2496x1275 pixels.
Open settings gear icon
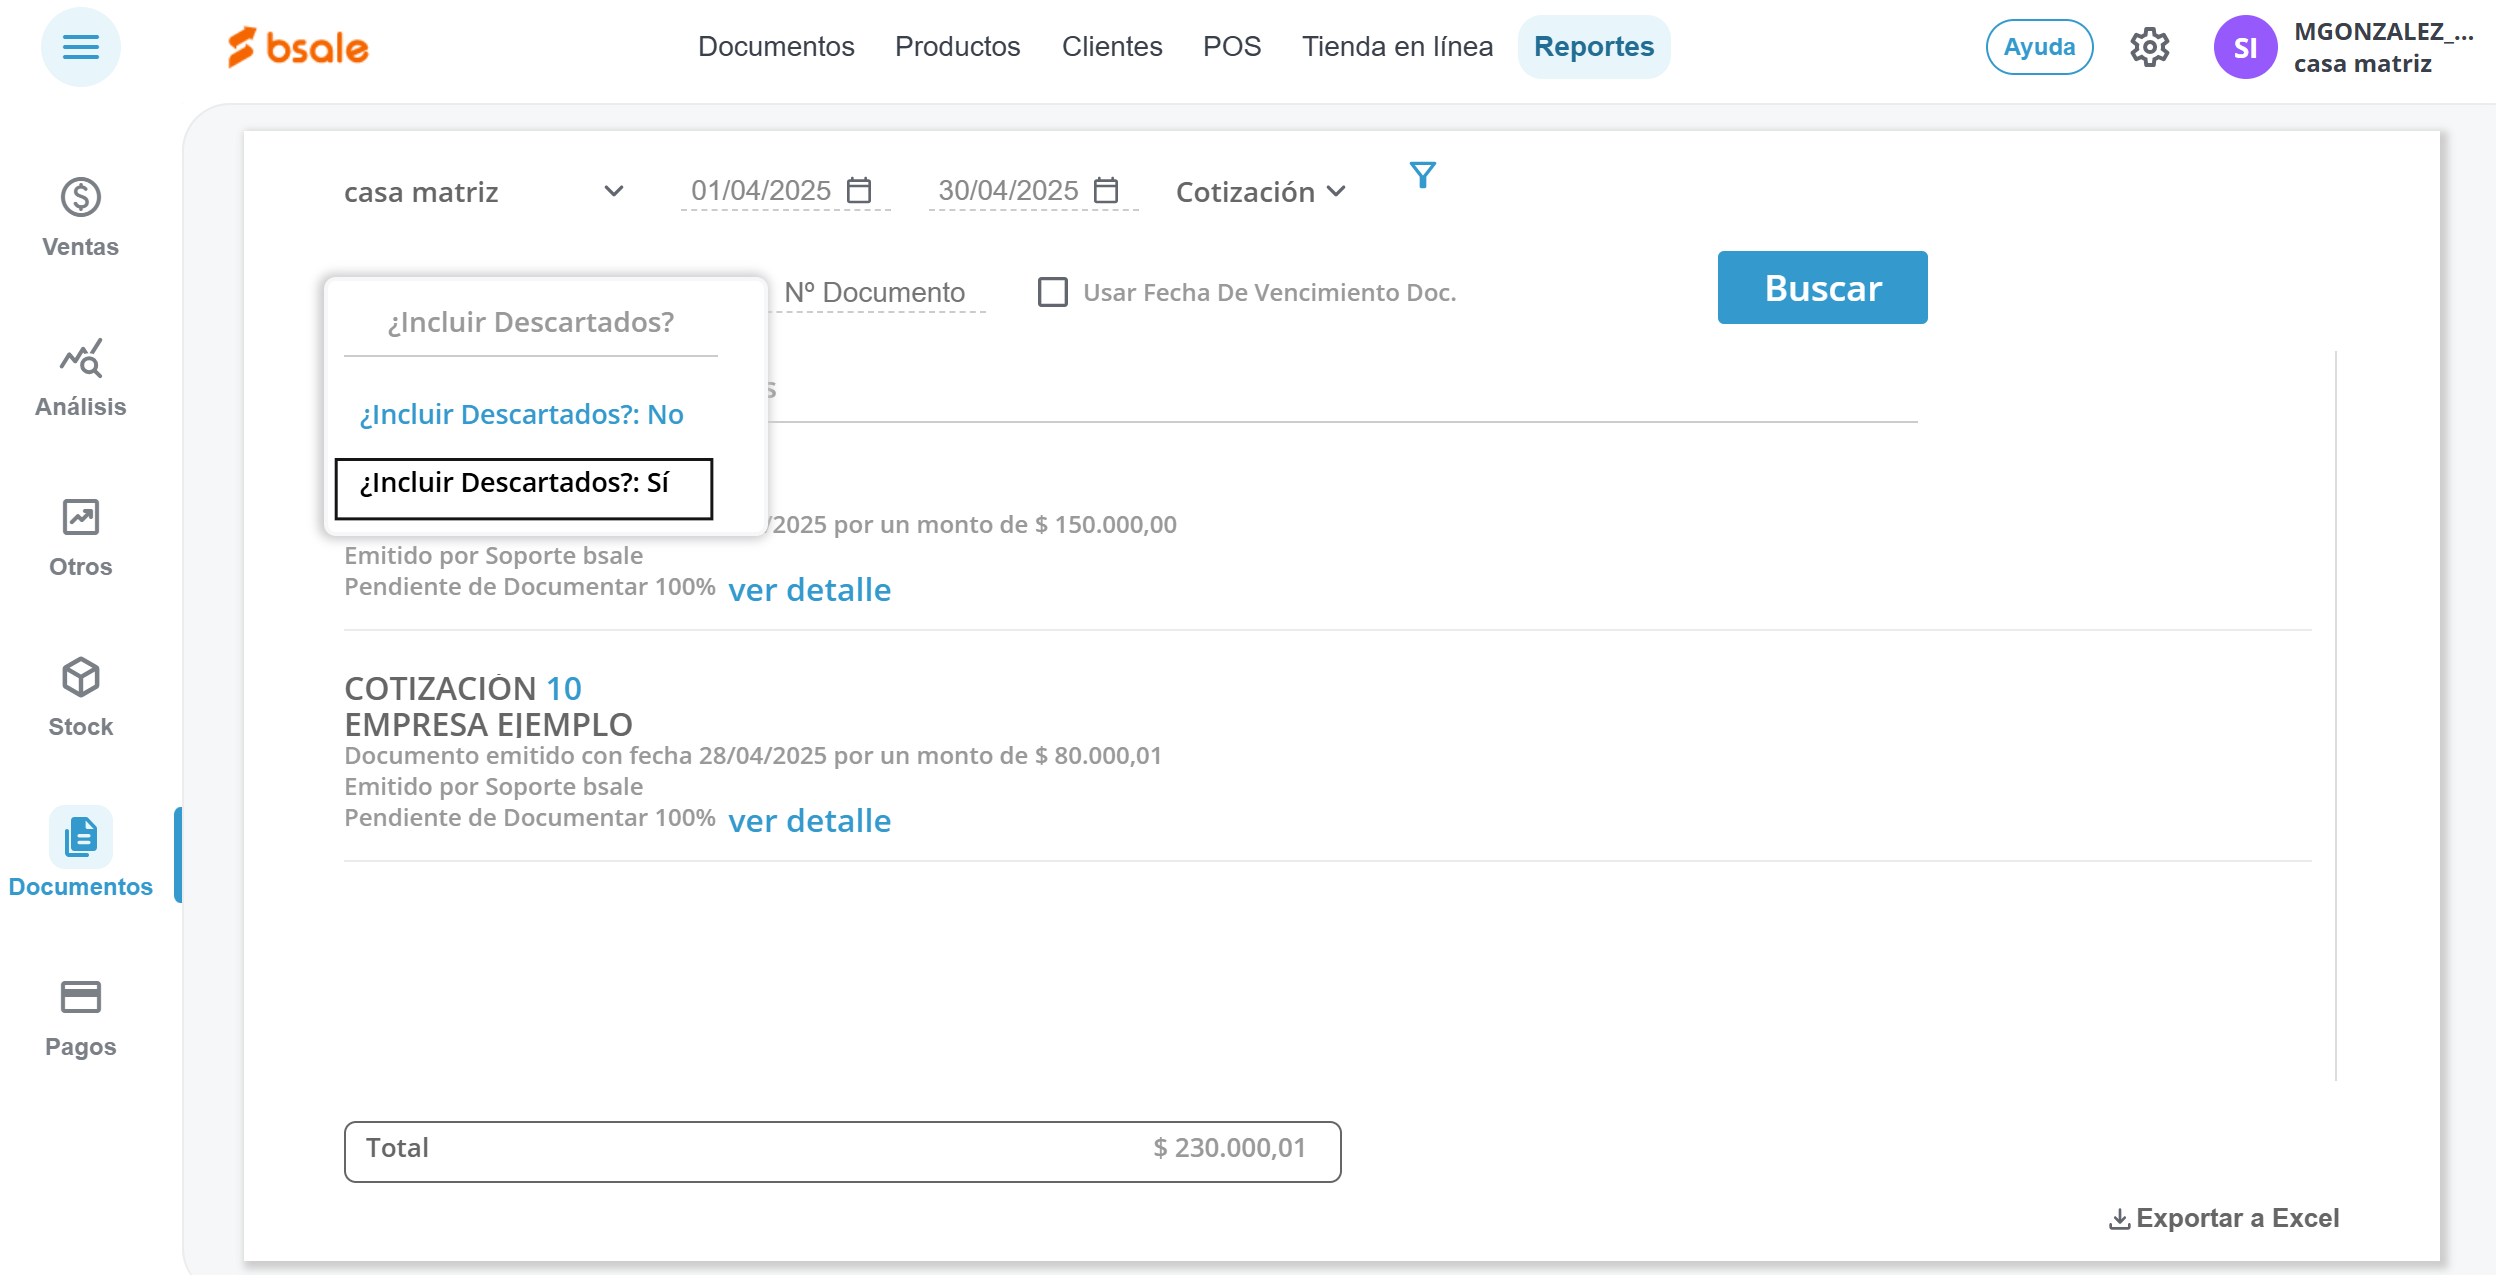coord(2149,47)
